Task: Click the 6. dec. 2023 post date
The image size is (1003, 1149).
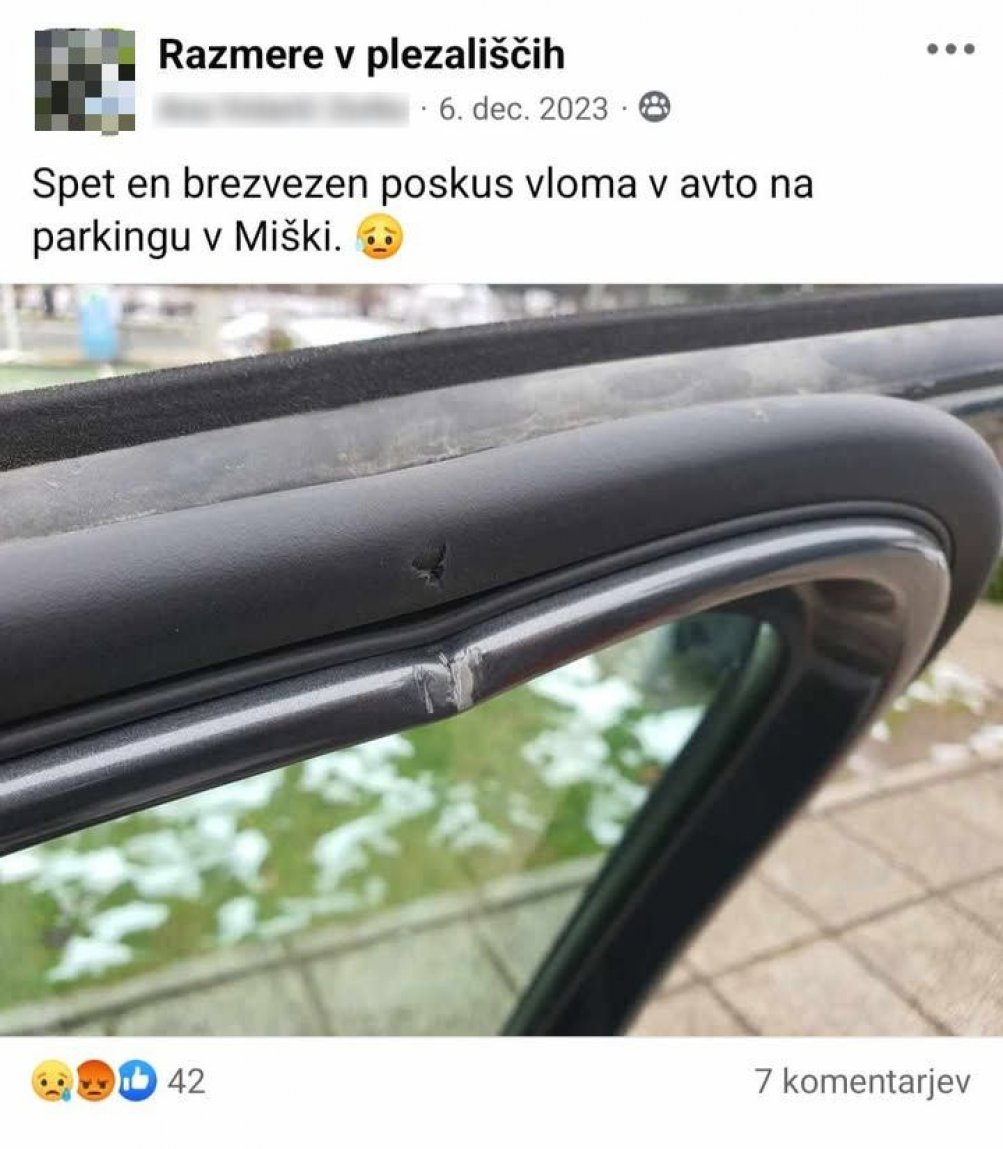Action: (523, 109)
